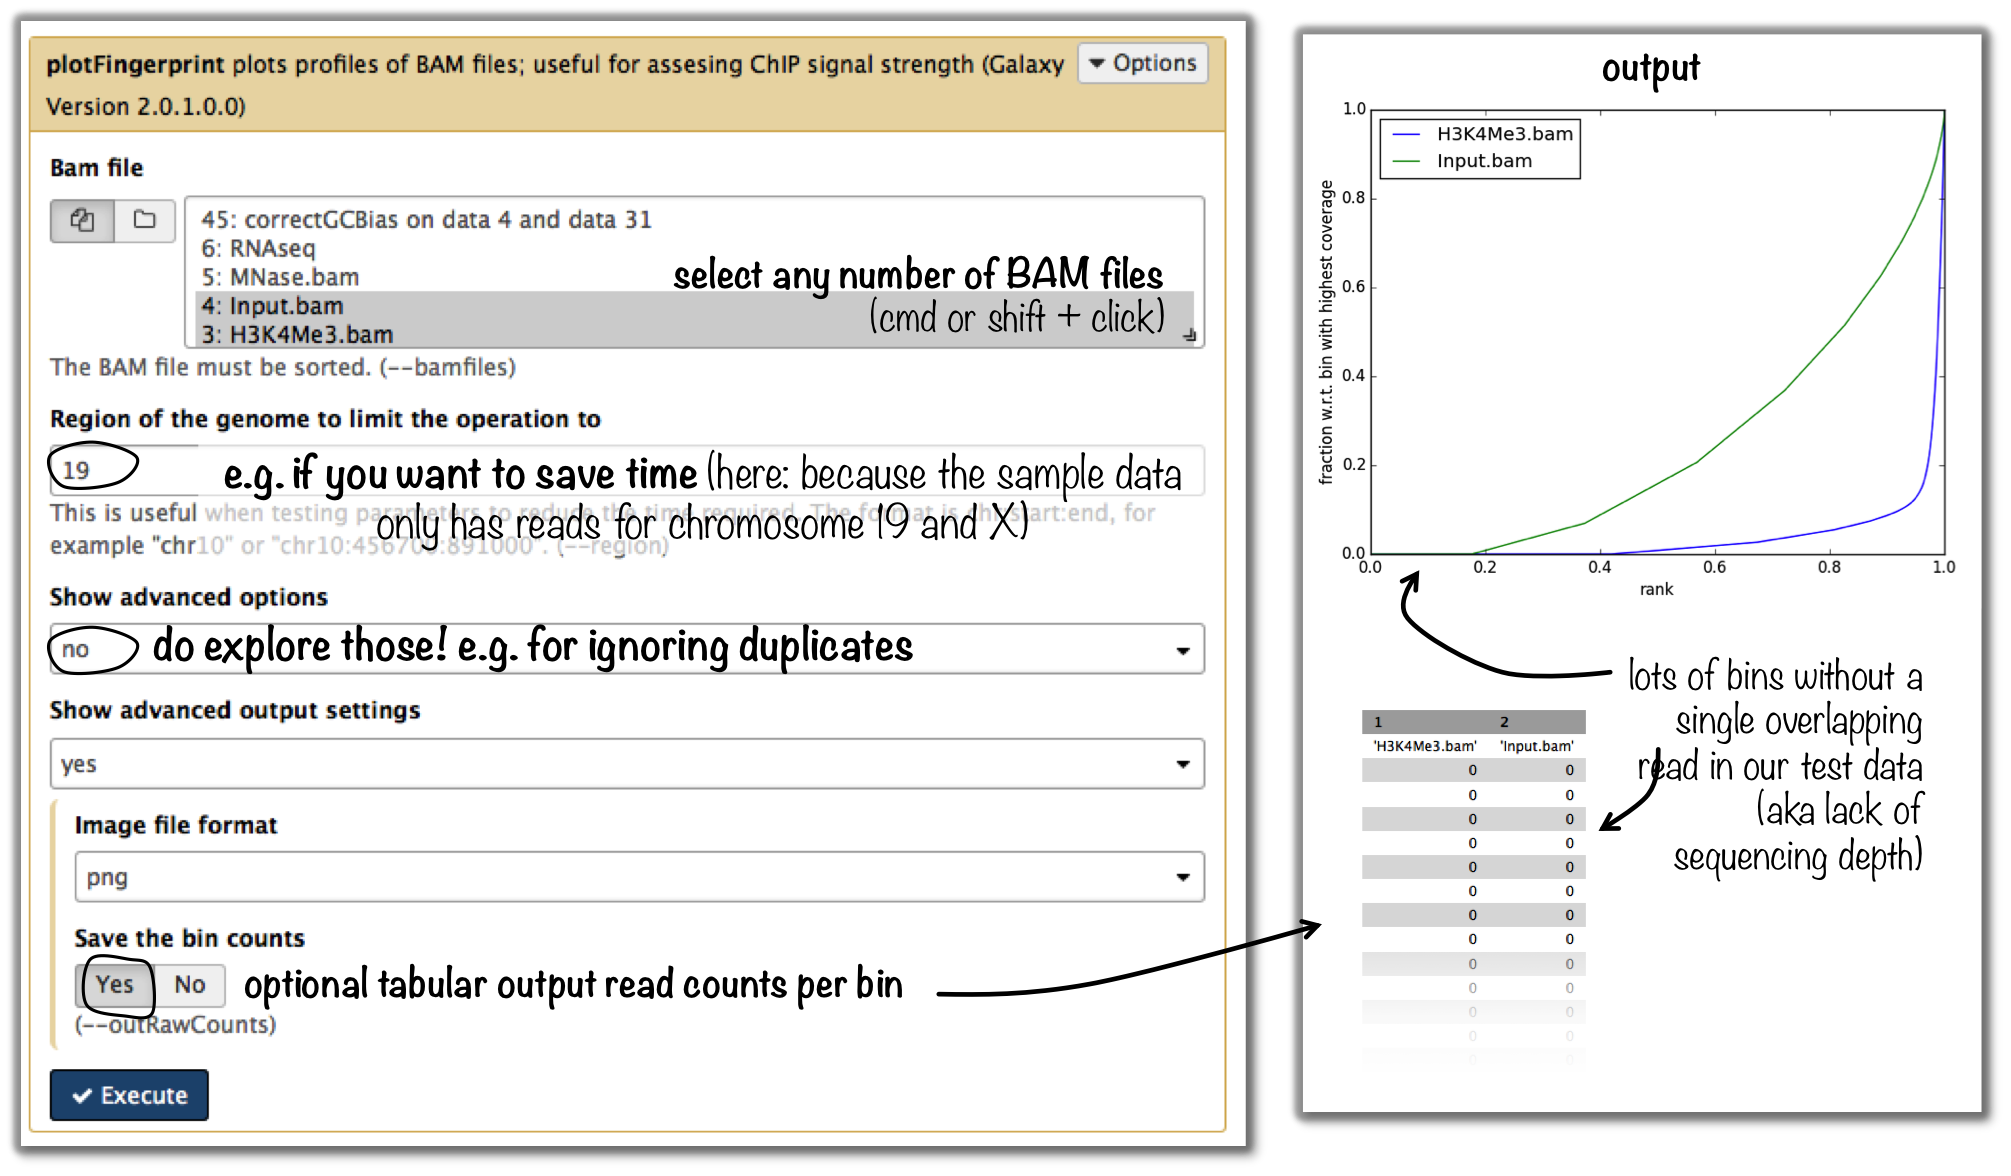Toggle Save the bin counts to Yes

(x=115, y=985)
